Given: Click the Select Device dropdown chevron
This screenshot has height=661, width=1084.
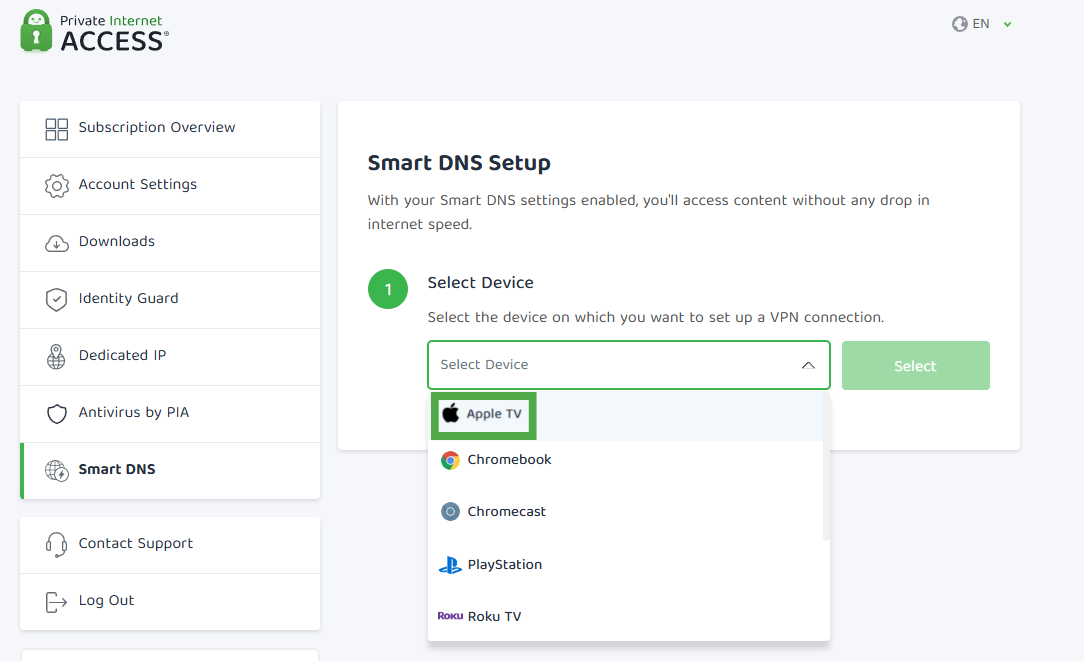Looking at the screenshot, I should tap(808, 365).
